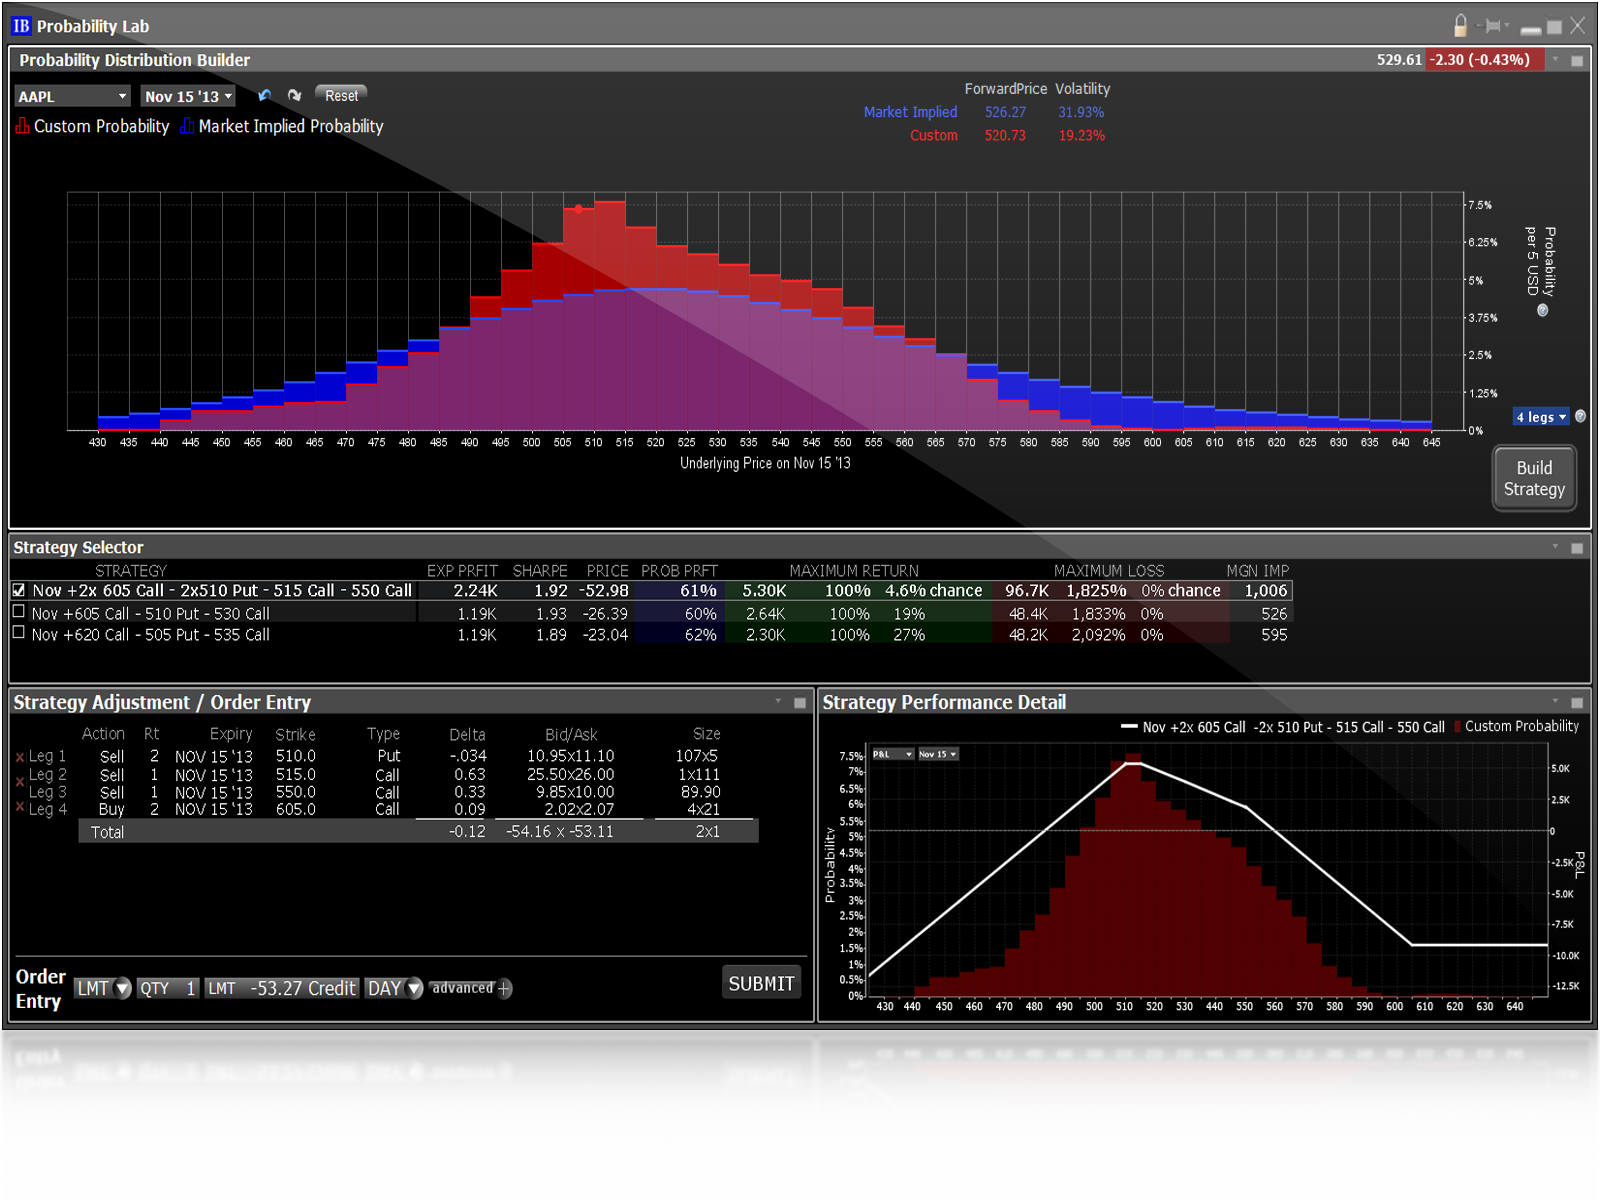Remove Leg 1 with its red X
The width and height of the screenshot is (1600, 1200).
(x=20, y=757)
